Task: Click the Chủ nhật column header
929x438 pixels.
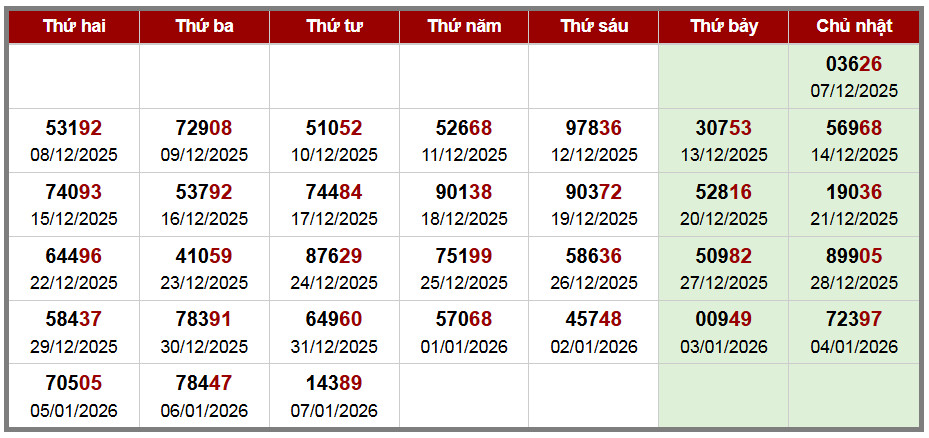Action: pos(854,27)
